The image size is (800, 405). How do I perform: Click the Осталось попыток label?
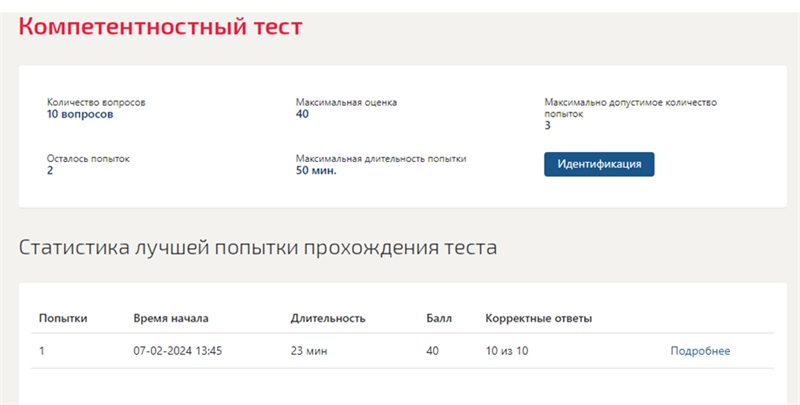click(88, 159)
